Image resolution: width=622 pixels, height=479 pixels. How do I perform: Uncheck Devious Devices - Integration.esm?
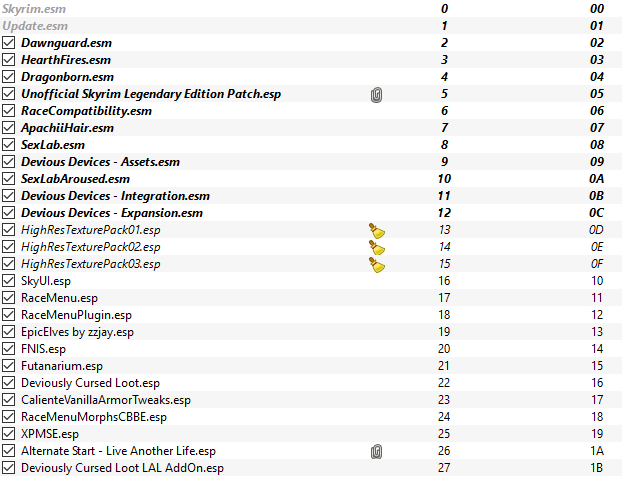pos(8,196)
